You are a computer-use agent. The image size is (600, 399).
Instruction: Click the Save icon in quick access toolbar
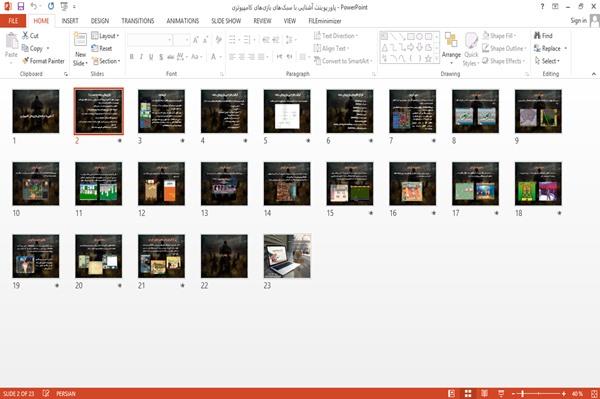pos(21,7)
